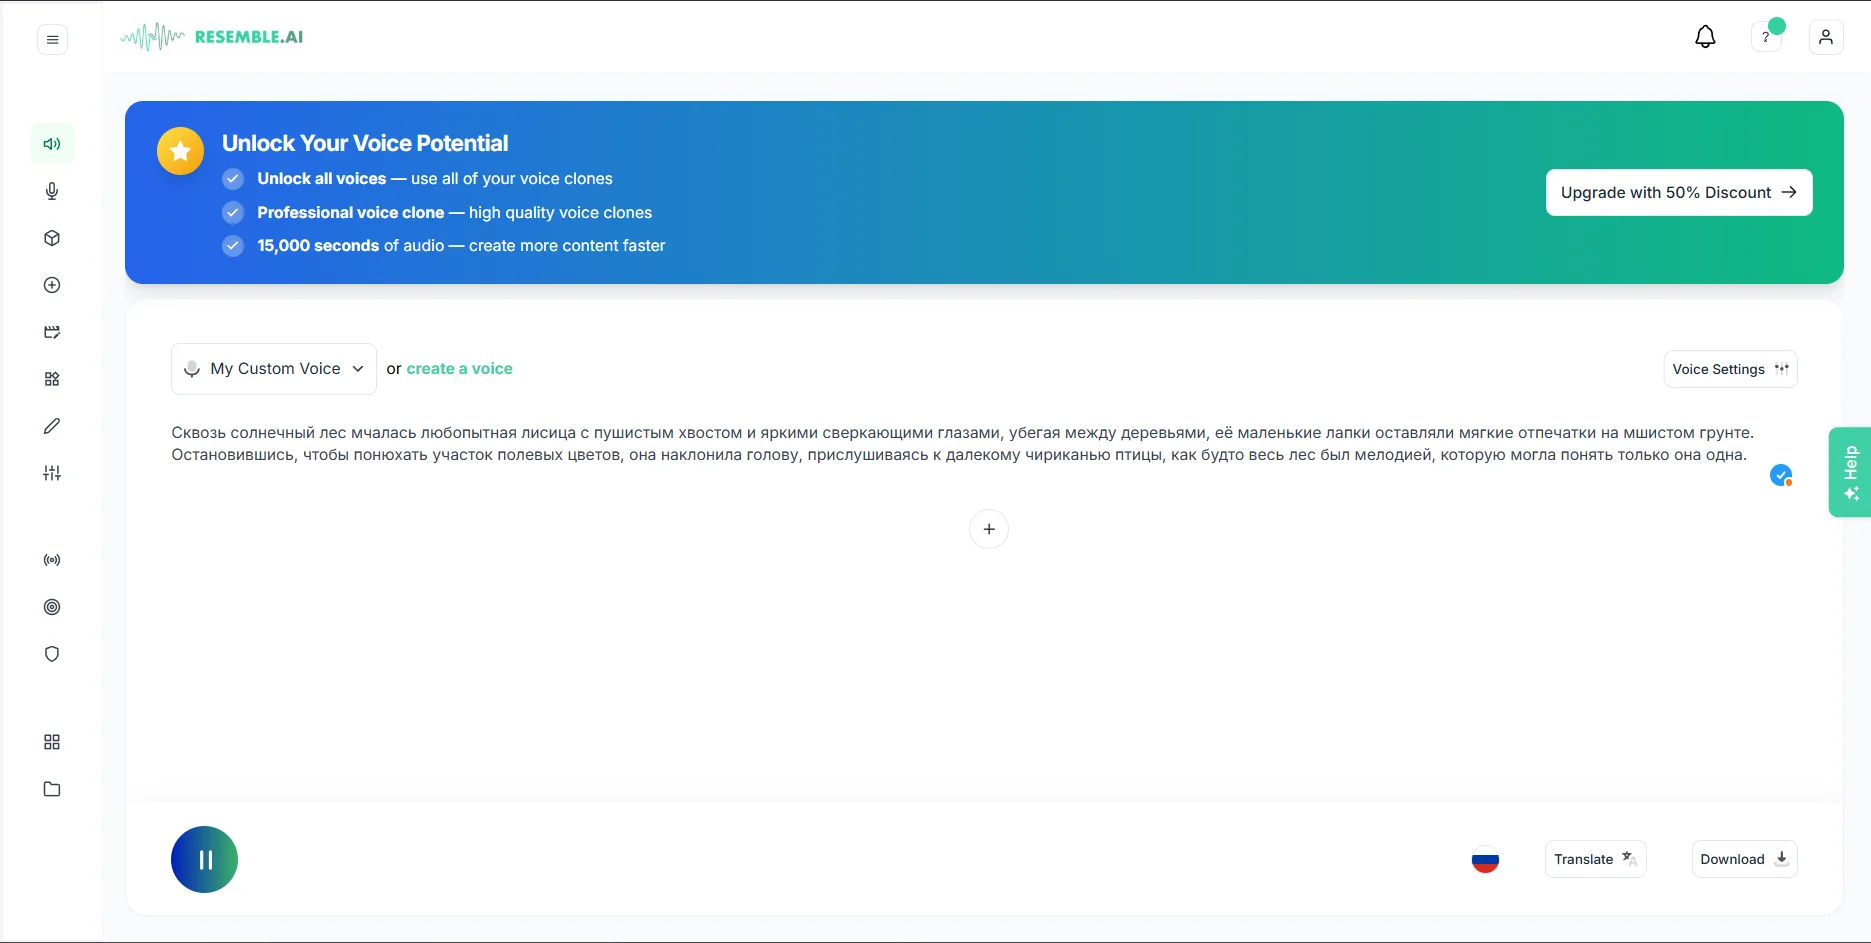Viewport: 1871px width, 943px height.
Task: Click the gold star badge in banner
Action: click(180, 151)
